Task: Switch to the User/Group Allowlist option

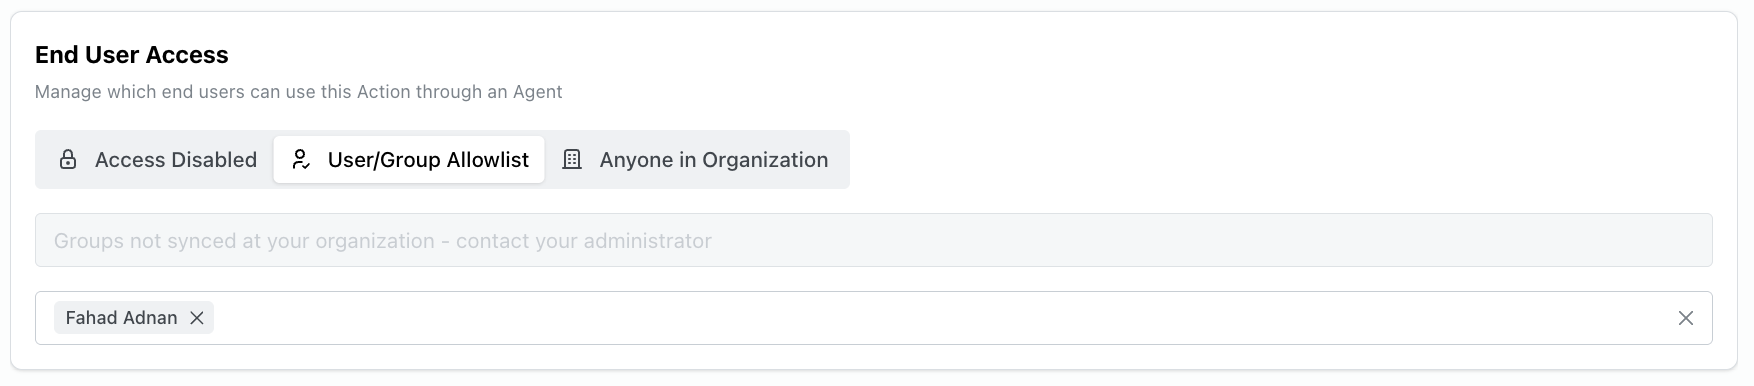Action: coord(409,160)
